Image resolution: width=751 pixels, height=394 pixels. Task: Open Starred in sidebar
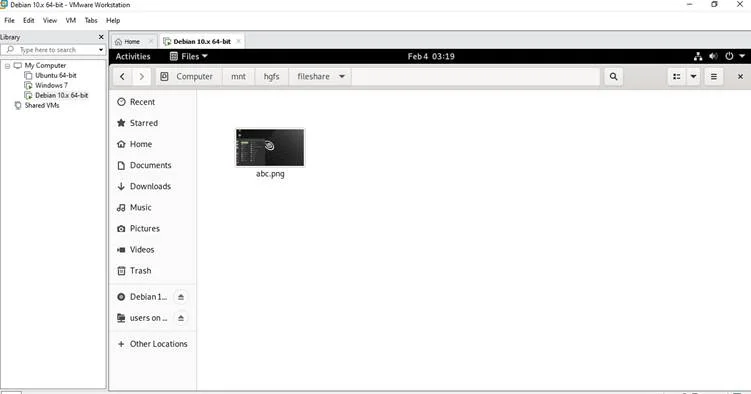[x=153, y=123]
